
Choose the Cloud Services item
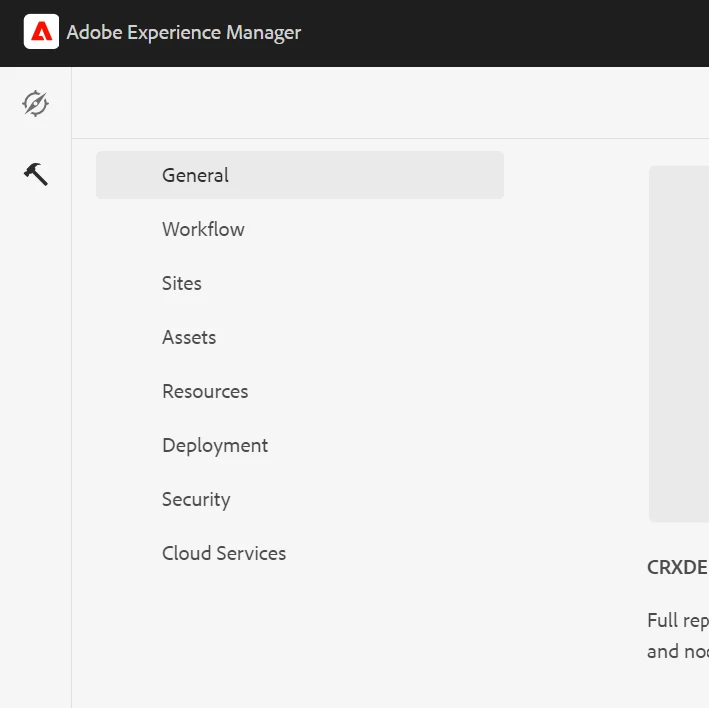pyautogui.click(x=224, y=553)
